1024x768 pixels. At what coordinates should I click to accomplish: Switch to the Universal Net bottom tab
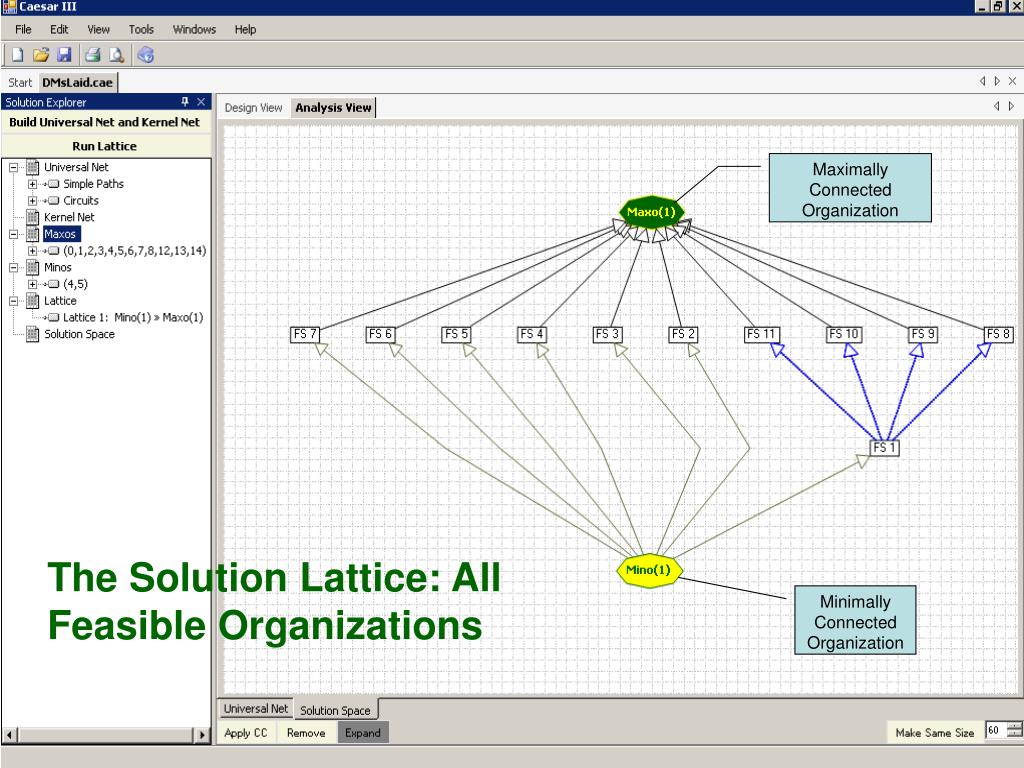click(255, 709)
